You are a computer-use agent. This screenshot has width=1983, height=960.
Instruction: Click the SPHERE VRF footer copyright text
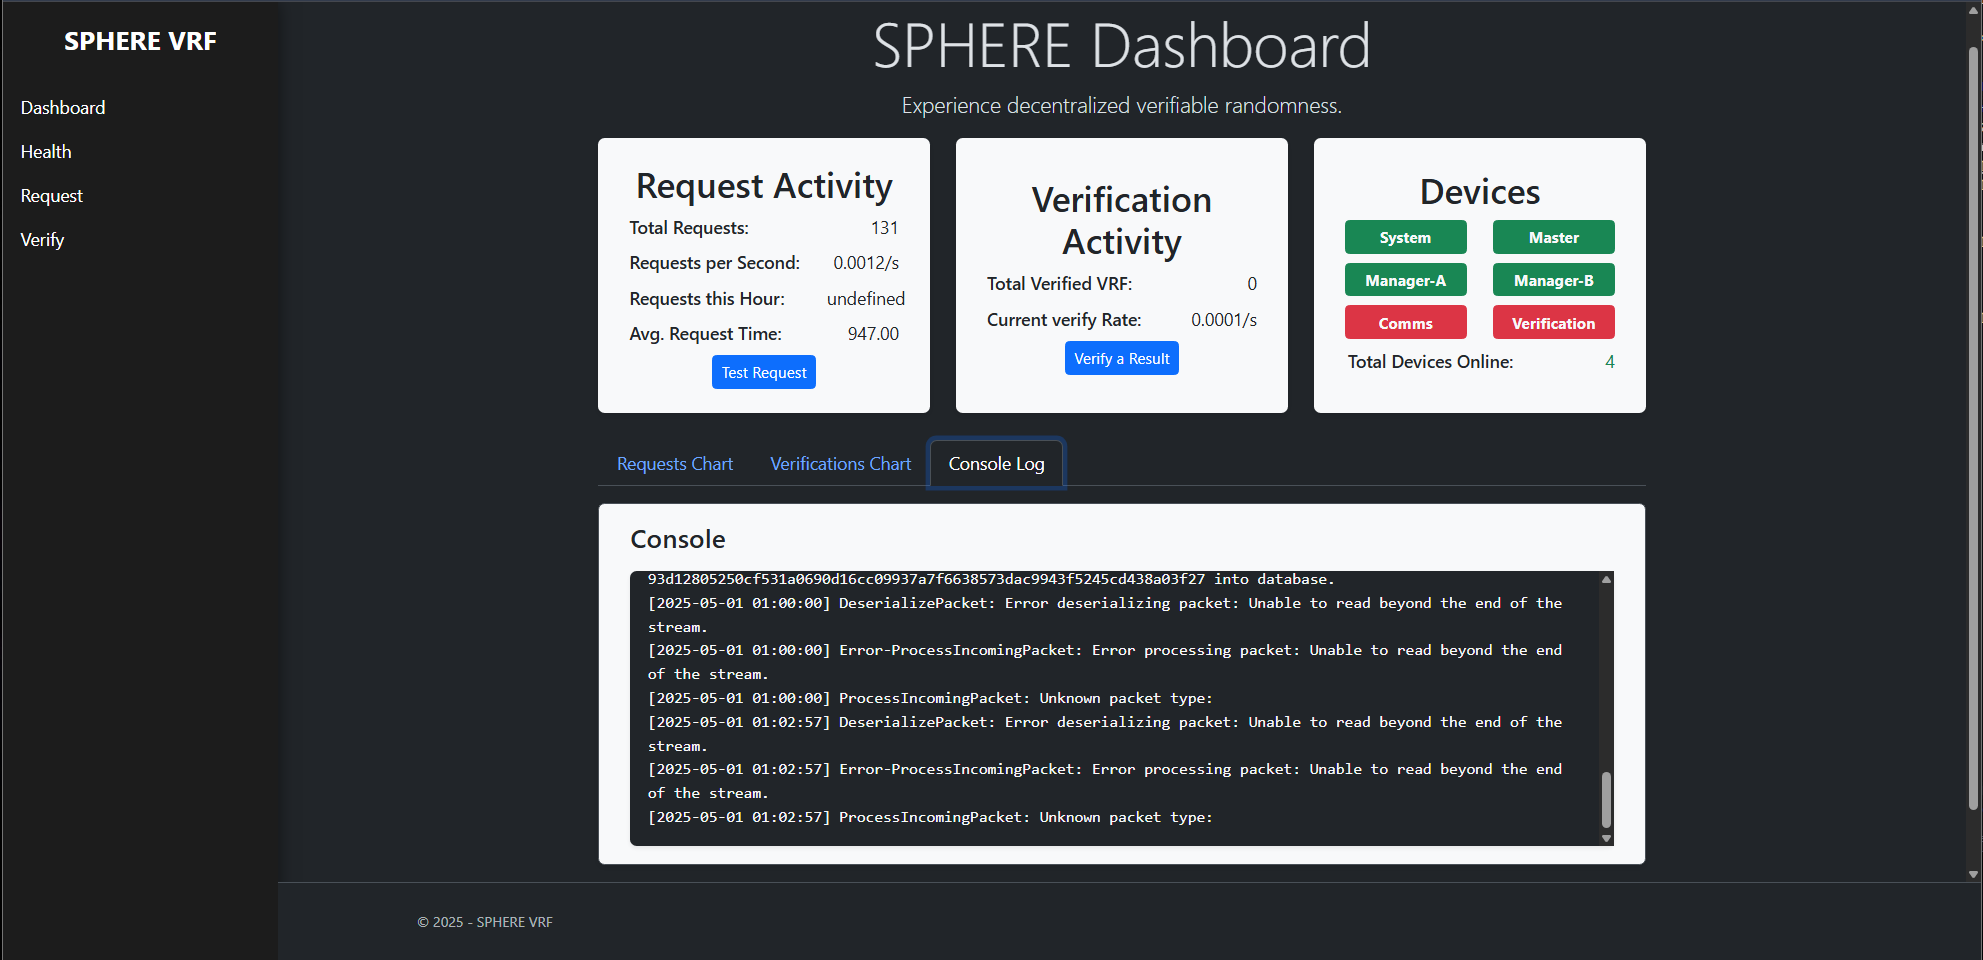click(x=485, y=922)
